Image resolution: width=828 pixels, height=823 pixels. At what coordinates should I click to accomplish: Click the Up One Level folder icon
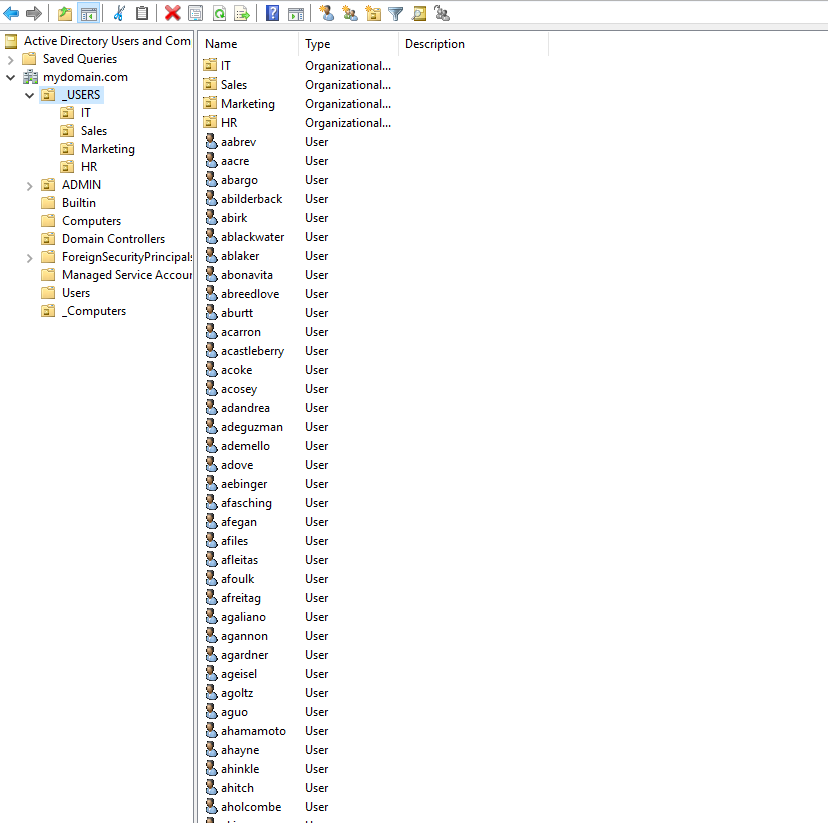pos(65,13)
